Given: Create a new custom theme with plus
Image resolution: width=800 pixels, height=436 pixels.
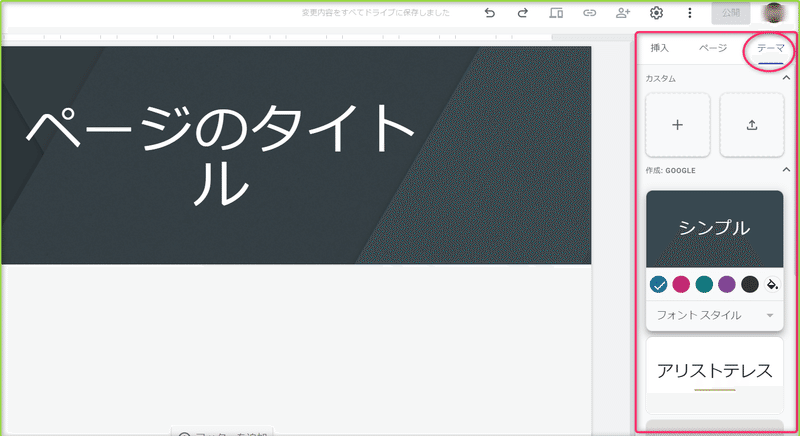Looking at the screenshot, I should (678, 125).
